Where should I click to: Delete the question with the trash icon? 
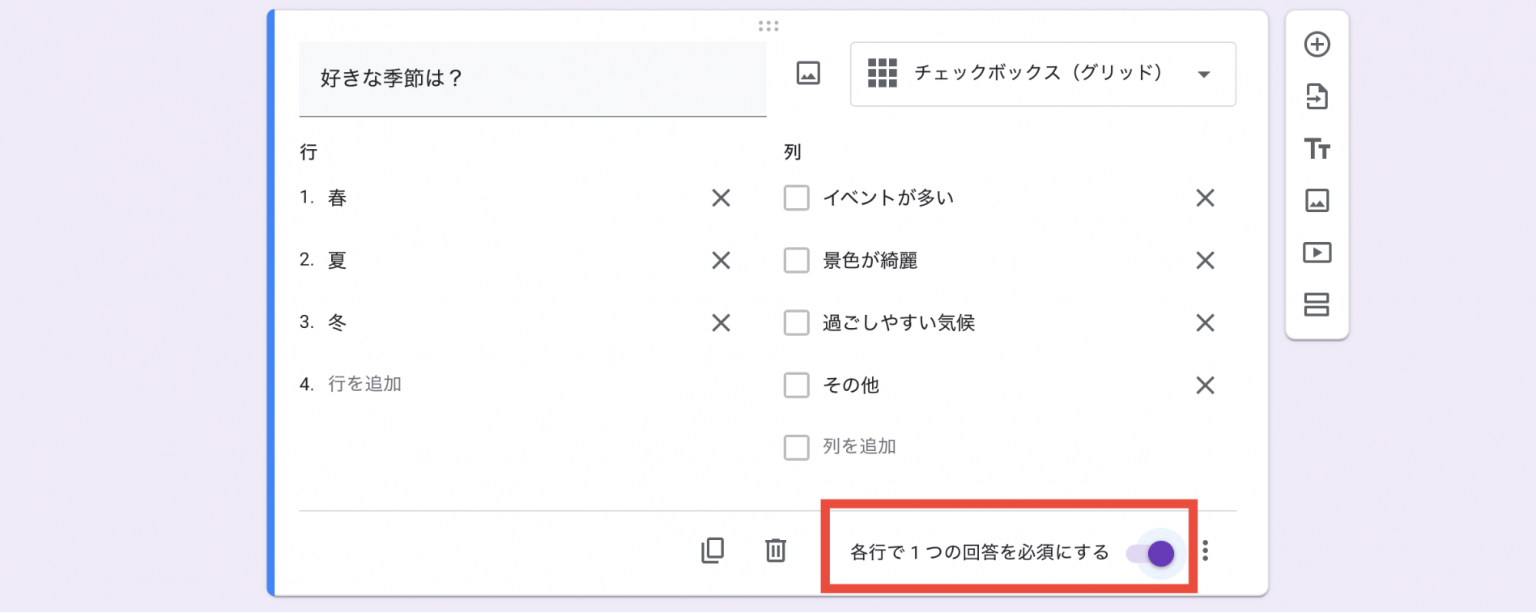775,550
